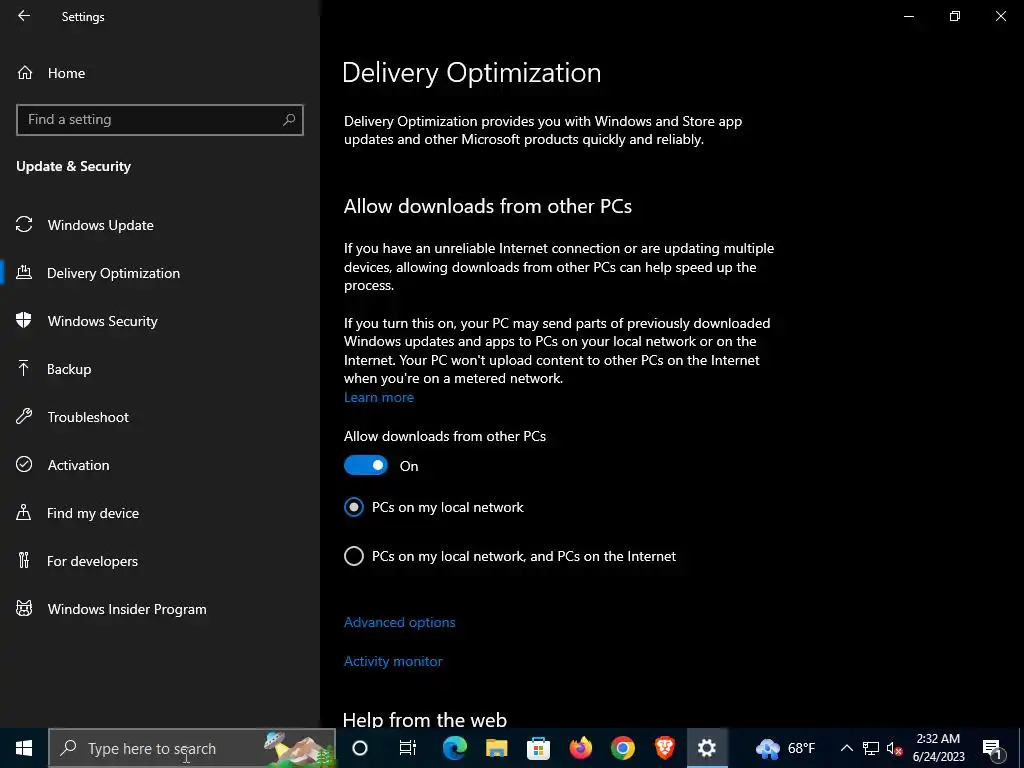
Task: Select PCs on my local network option
Action: [434, 507]
